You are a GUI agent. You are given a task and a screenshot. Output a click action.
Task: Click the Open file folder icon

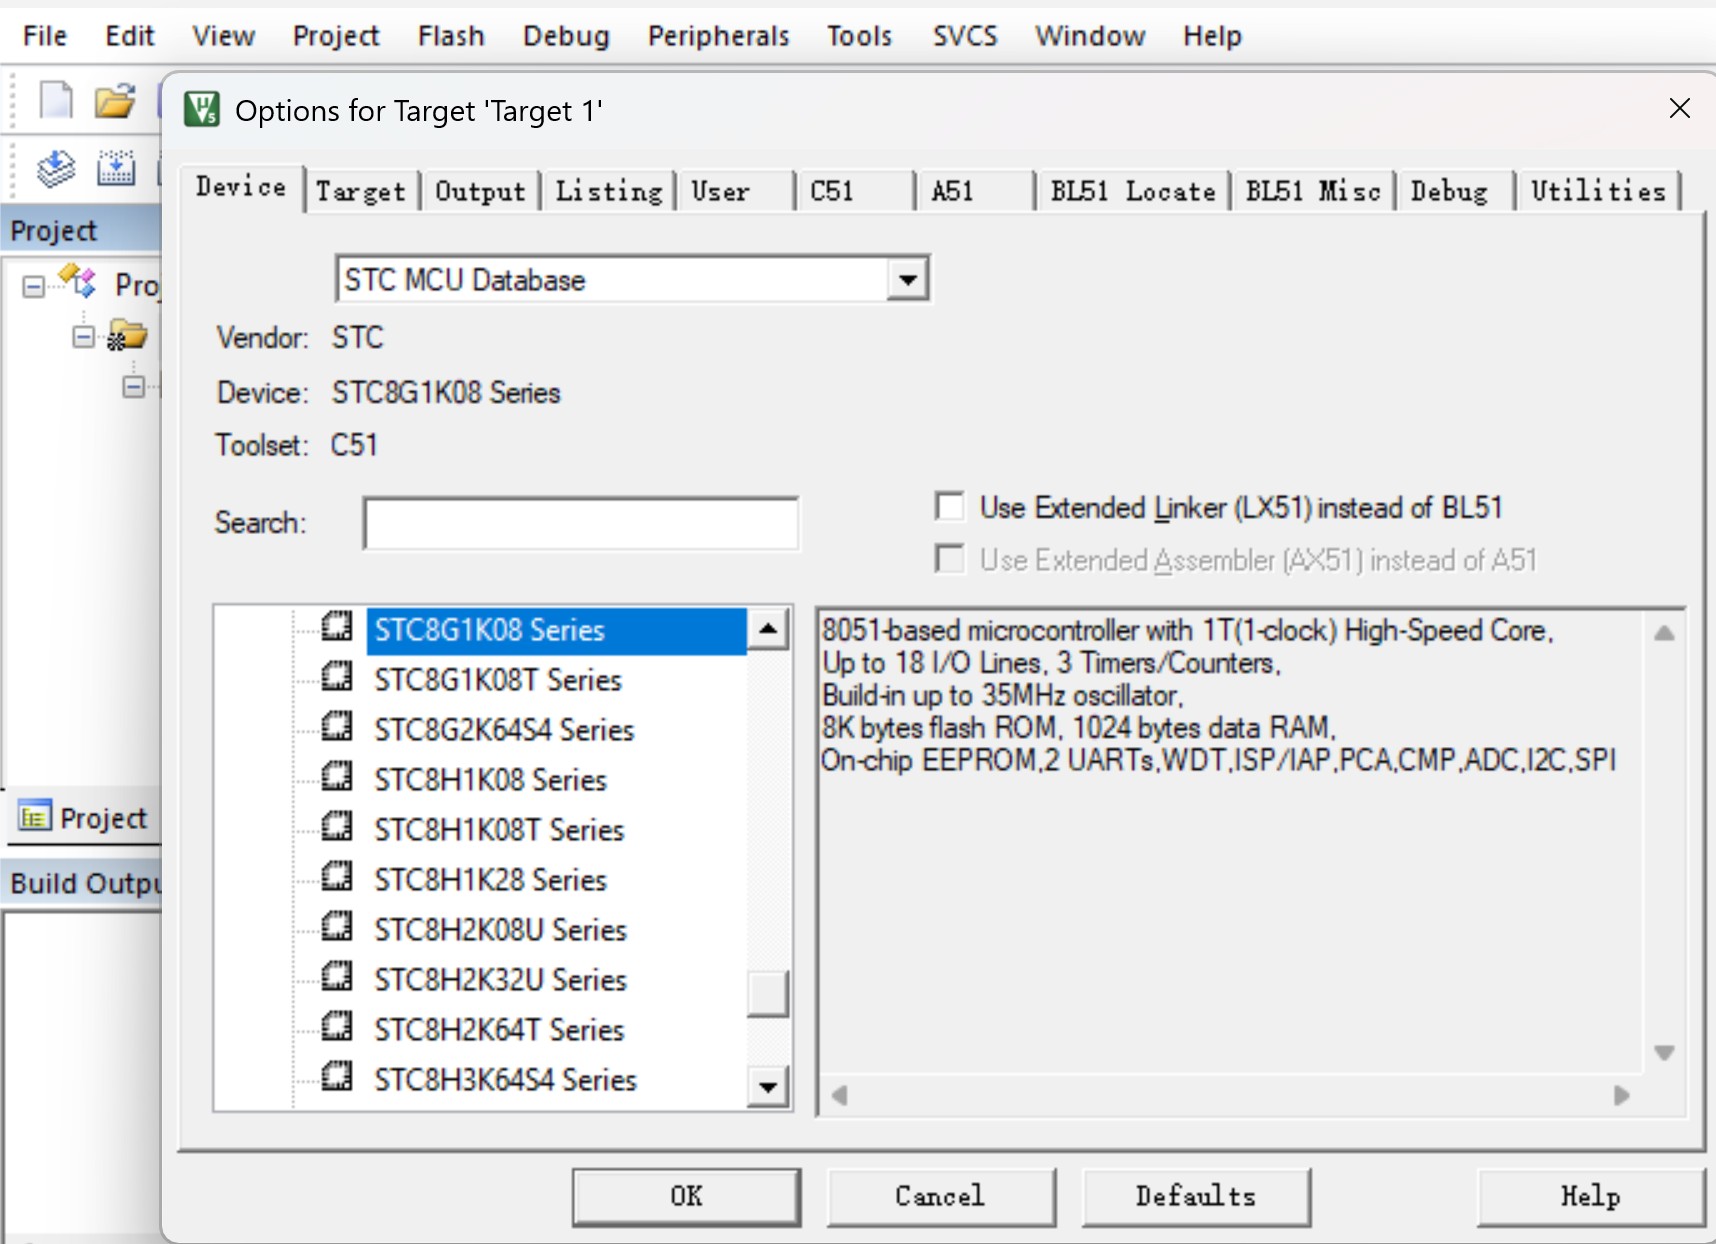[115, 100]
